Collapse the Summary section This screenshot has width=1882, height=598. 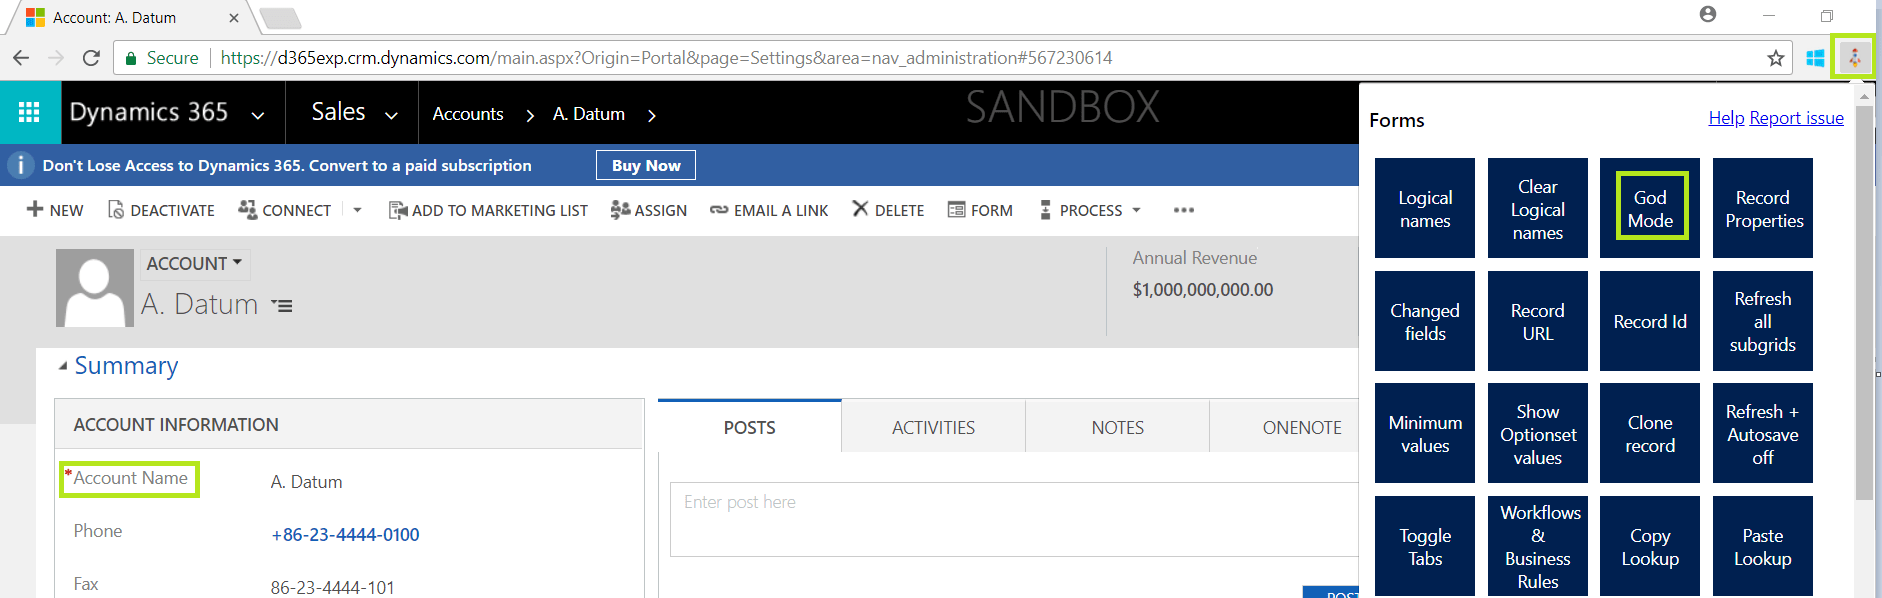click(x=63, y=366)
